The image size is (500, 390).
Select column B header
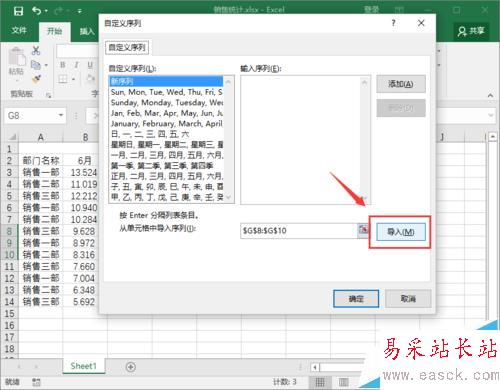[85, 137]
